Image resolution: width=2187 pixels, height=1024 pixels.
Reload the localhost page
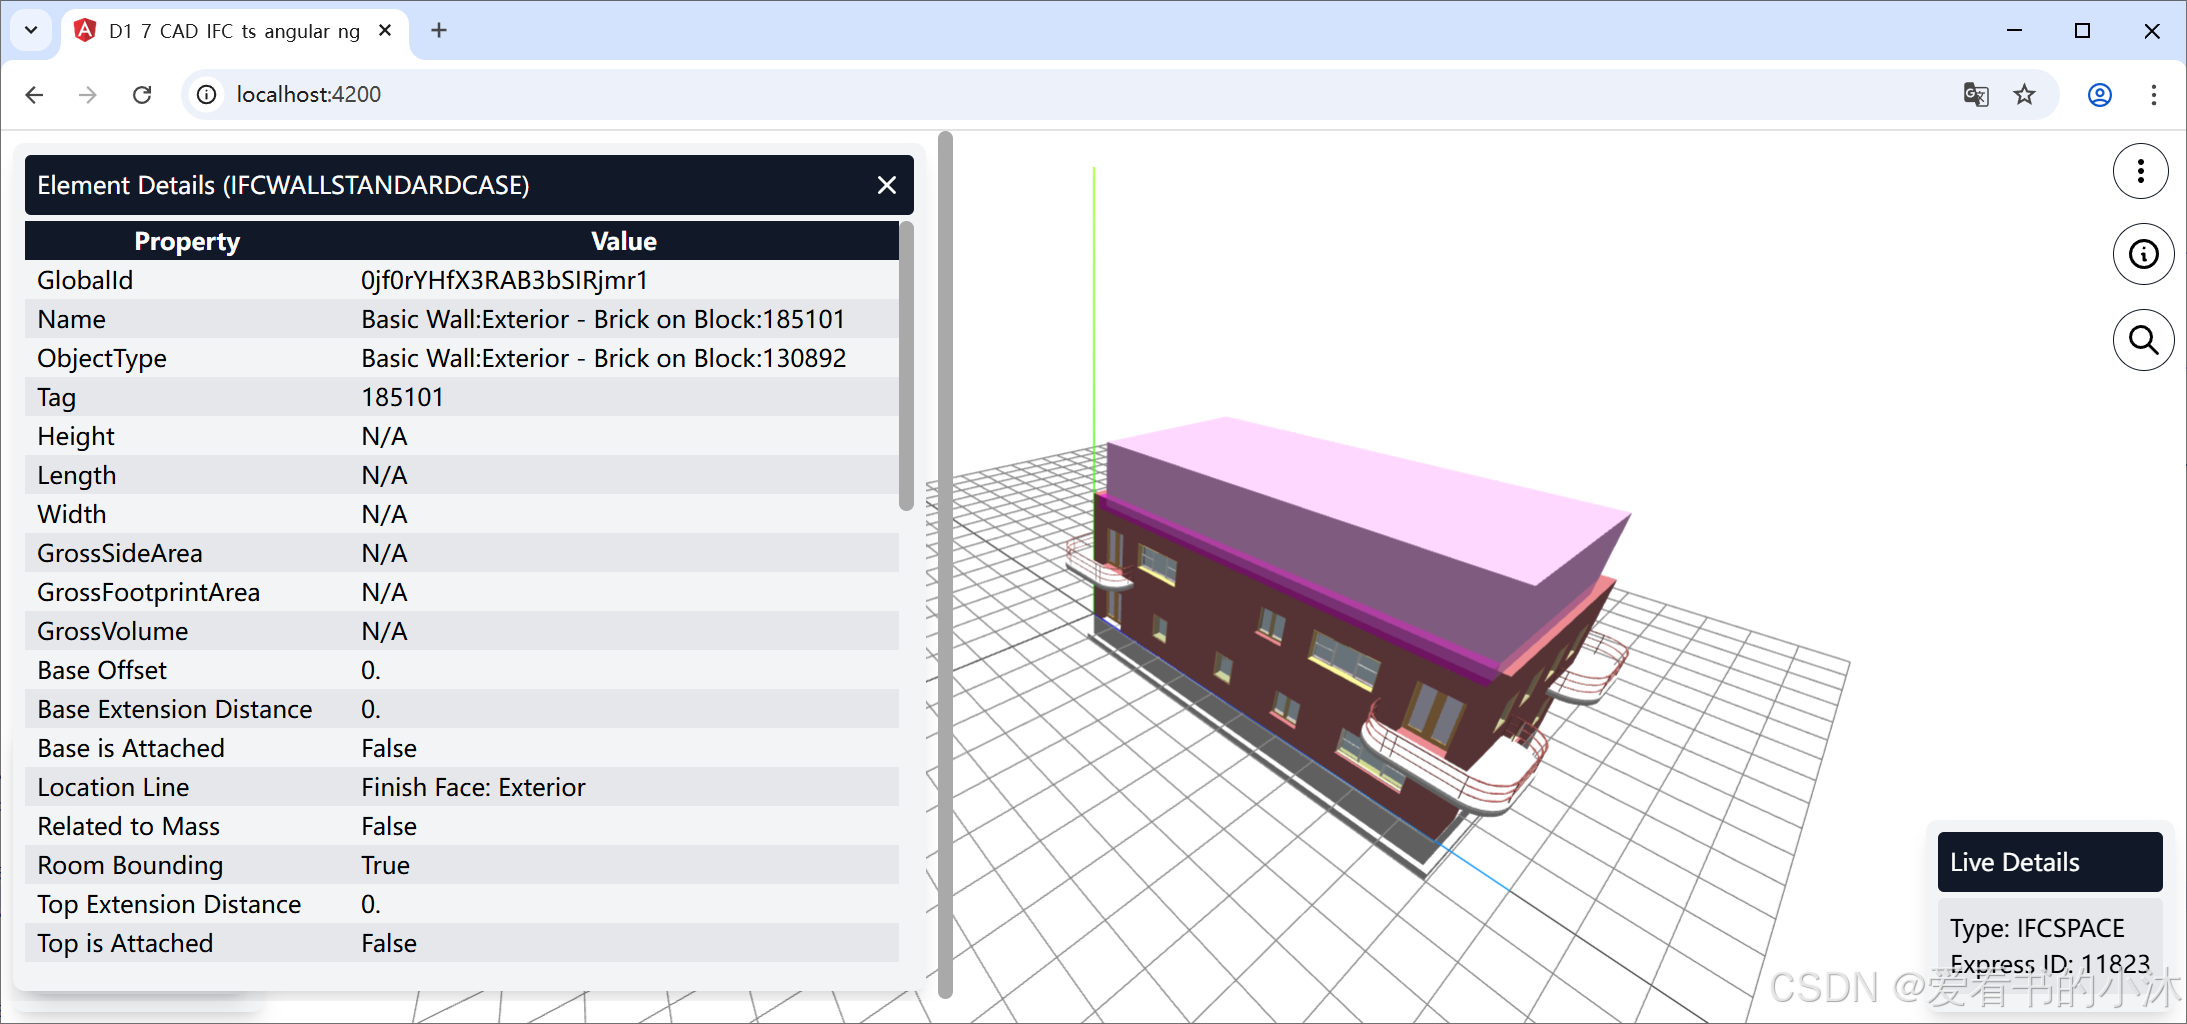point(142,94)
